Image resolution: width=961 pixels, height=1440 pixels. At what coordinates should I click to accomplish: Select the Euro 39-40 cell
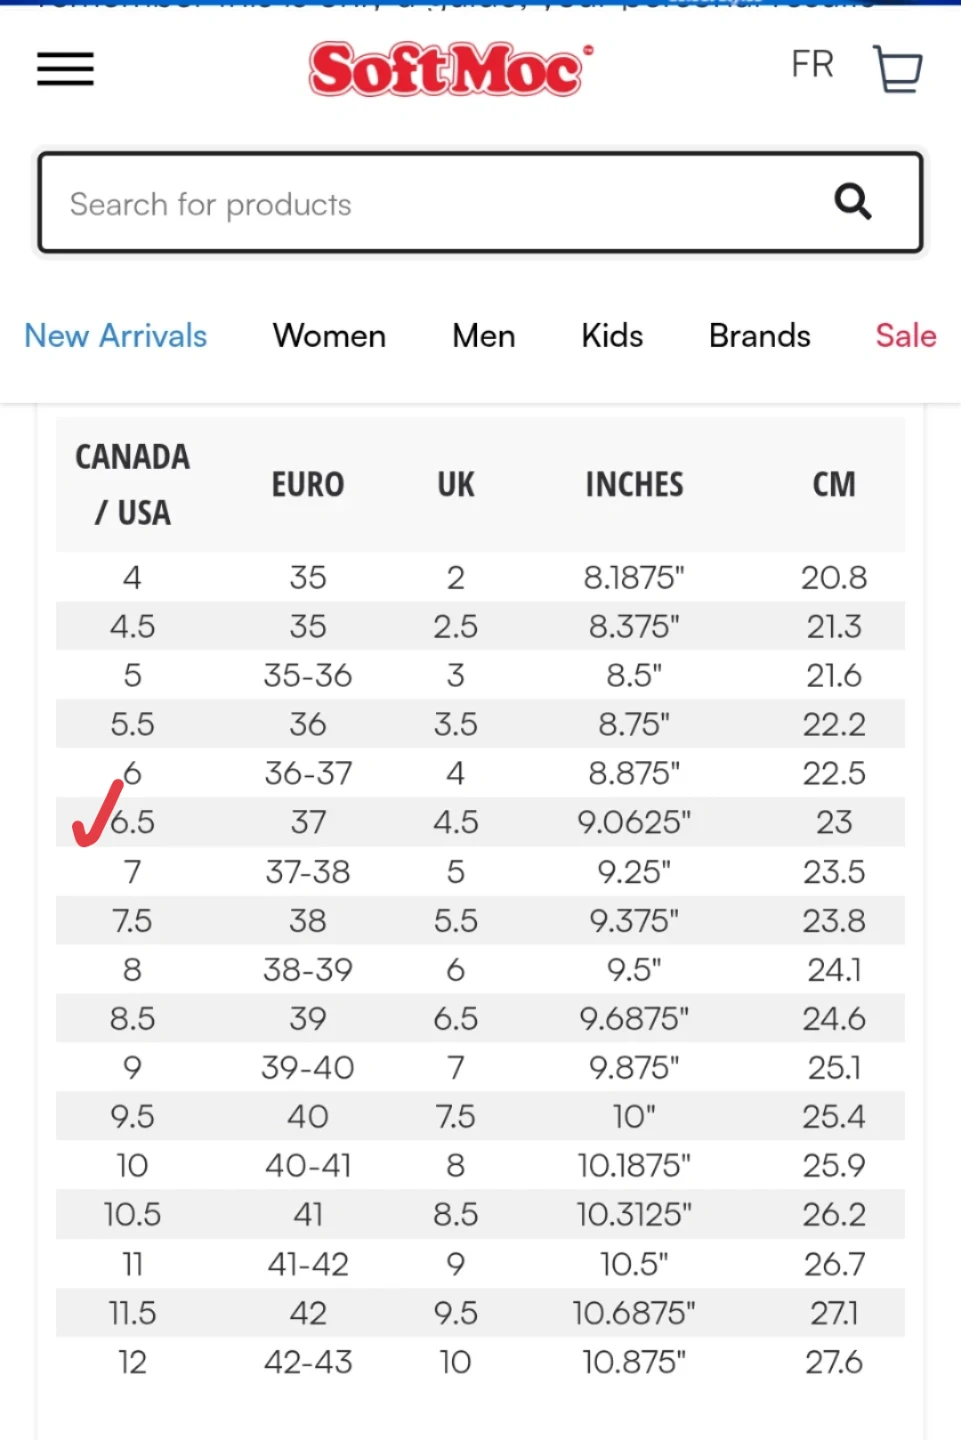pyautogui.click(x=308, y=1067)
